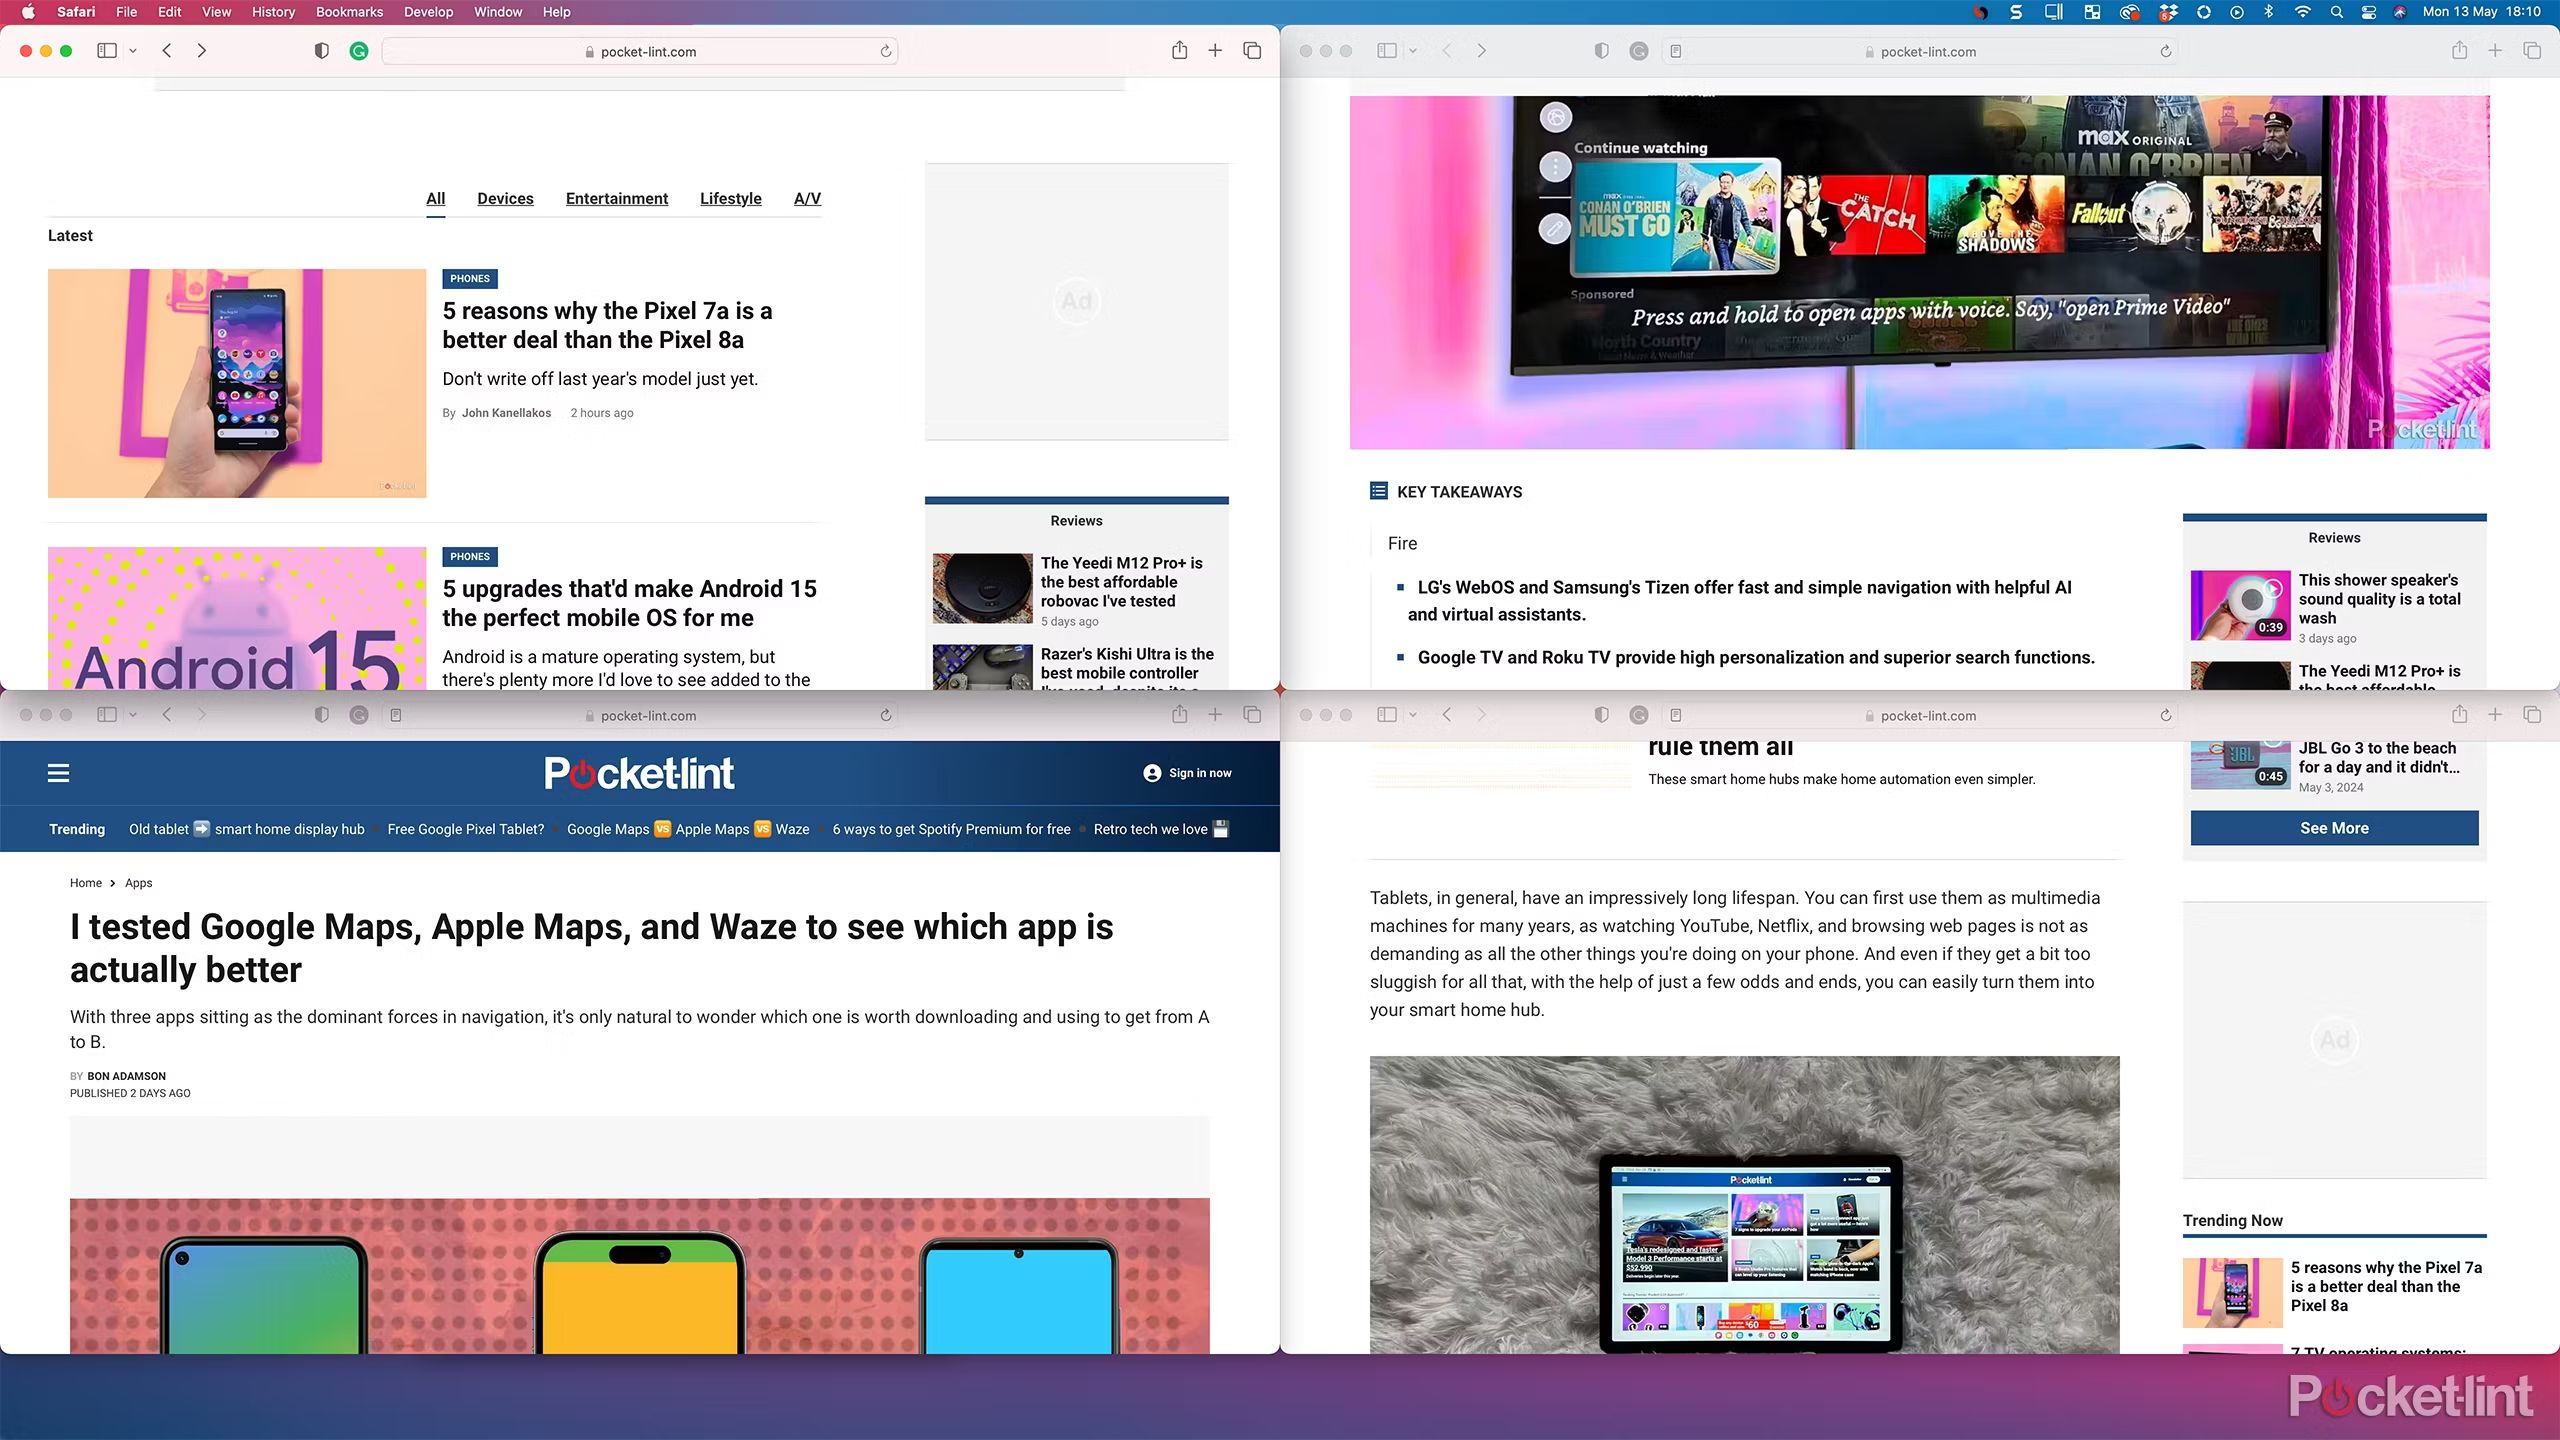
Task: Open the Develop menu
Action: click(x=428, y=12)
